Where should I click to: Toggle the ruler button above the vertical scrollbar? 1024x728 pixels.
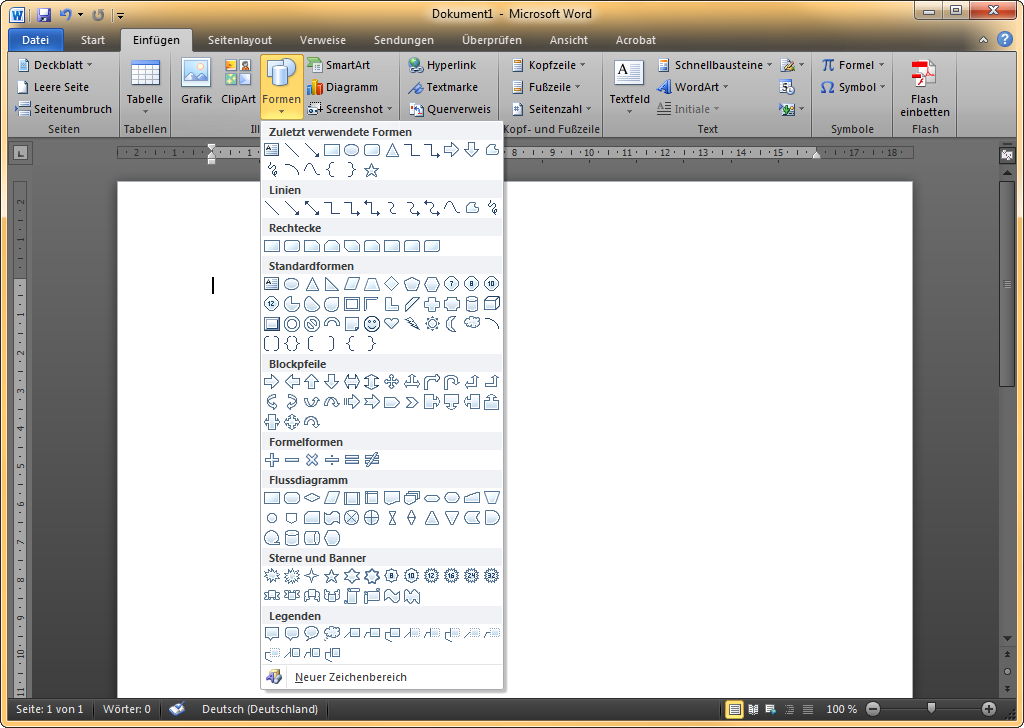(x=1007, y=156)
